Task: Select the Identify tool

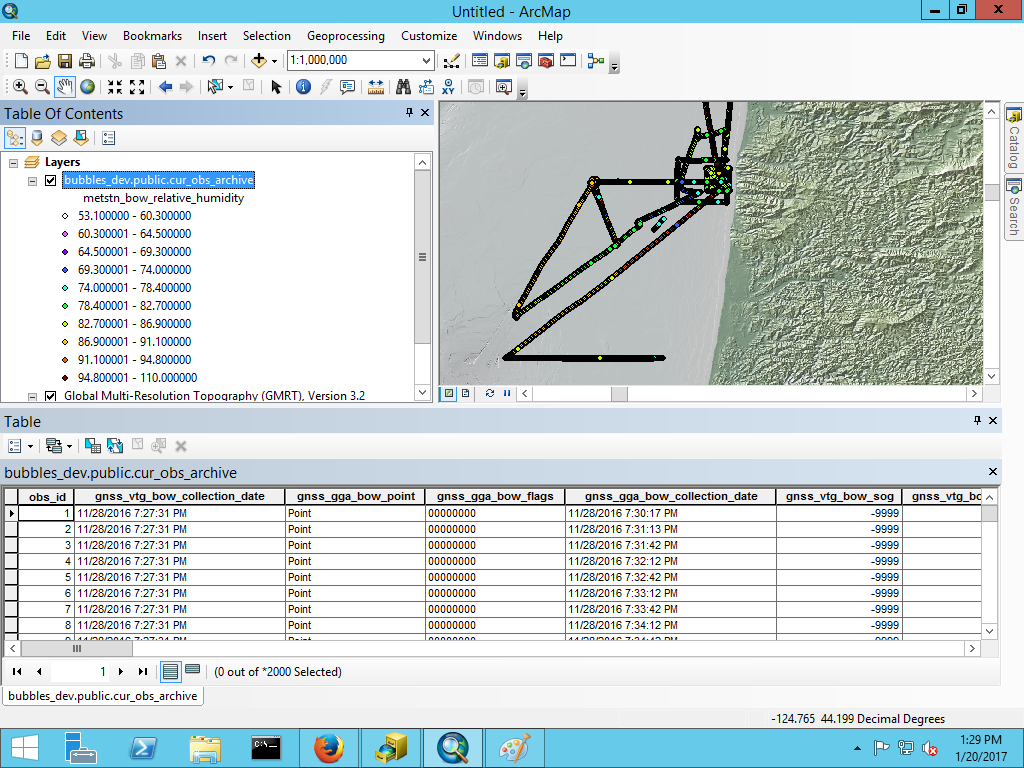Action: (x=303, y=87)
